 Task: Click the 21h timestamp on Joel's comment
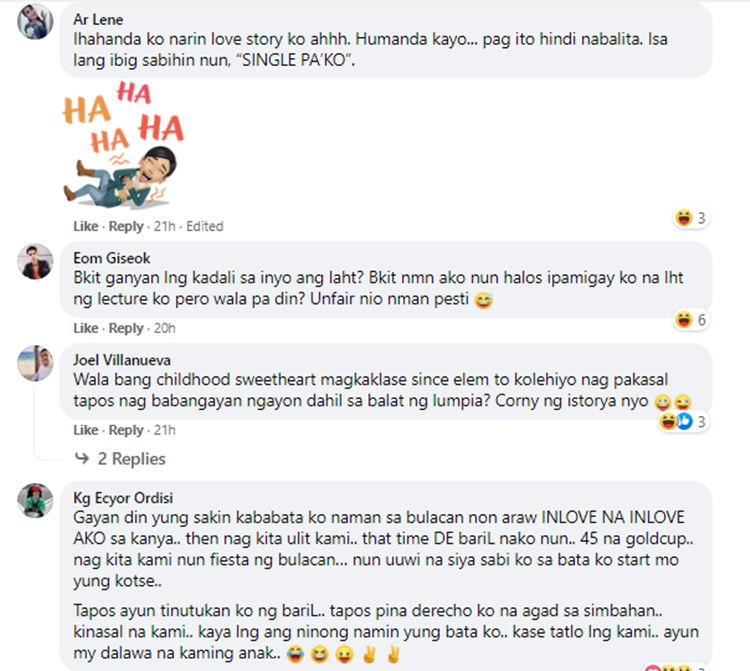coord(165,430)
